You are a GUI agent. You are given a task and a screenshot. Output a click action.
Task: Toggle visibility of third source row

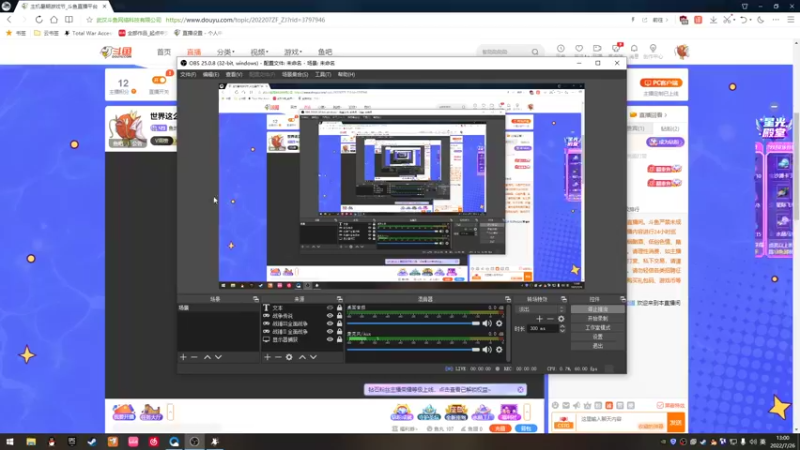point(330,323)
